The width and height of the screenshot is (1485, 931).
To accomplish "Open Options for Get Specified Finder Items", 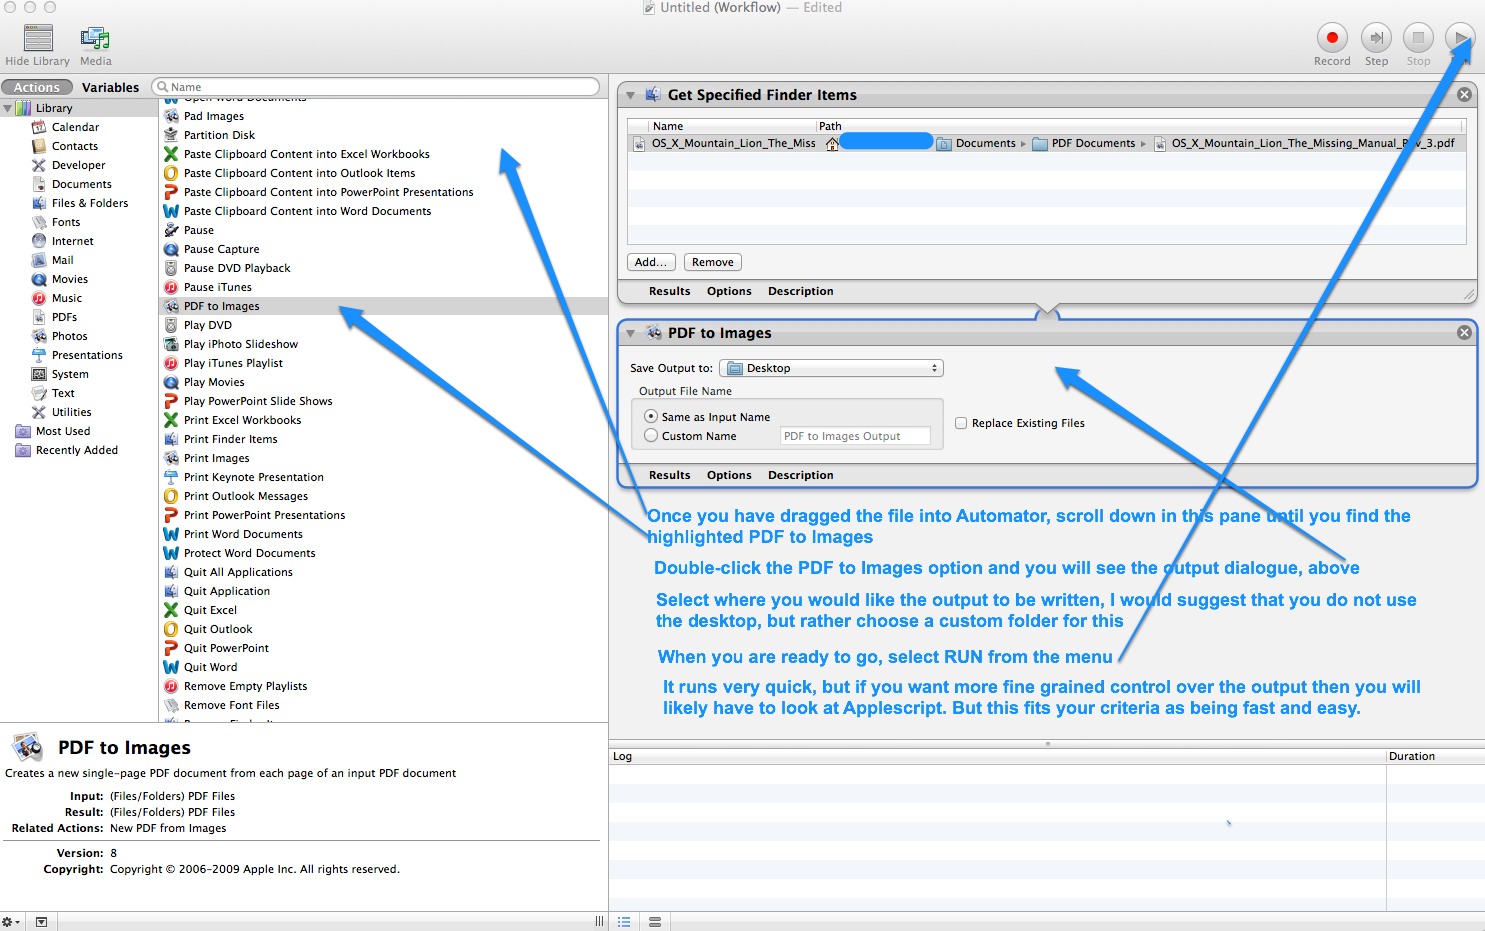I will [x=729, y=291].
